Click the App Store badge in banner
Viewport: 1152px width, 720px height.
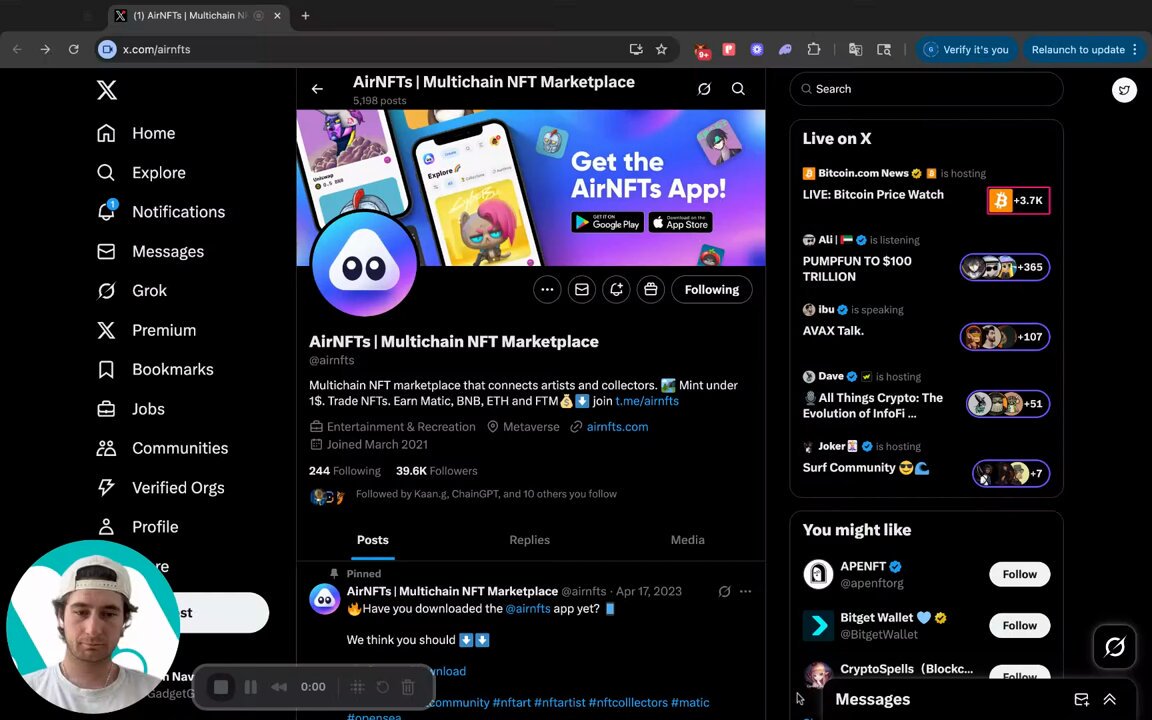[680, 222]
